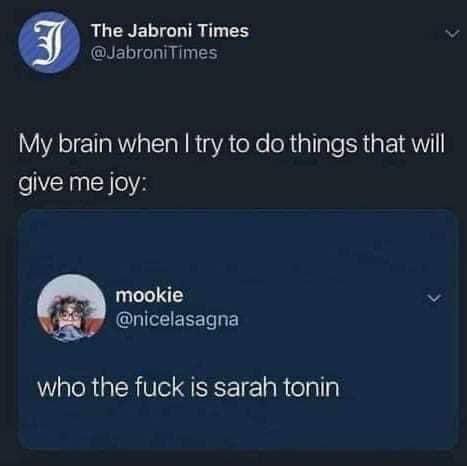
Task: Open the mookie profile picture
Action: [72, 309]
